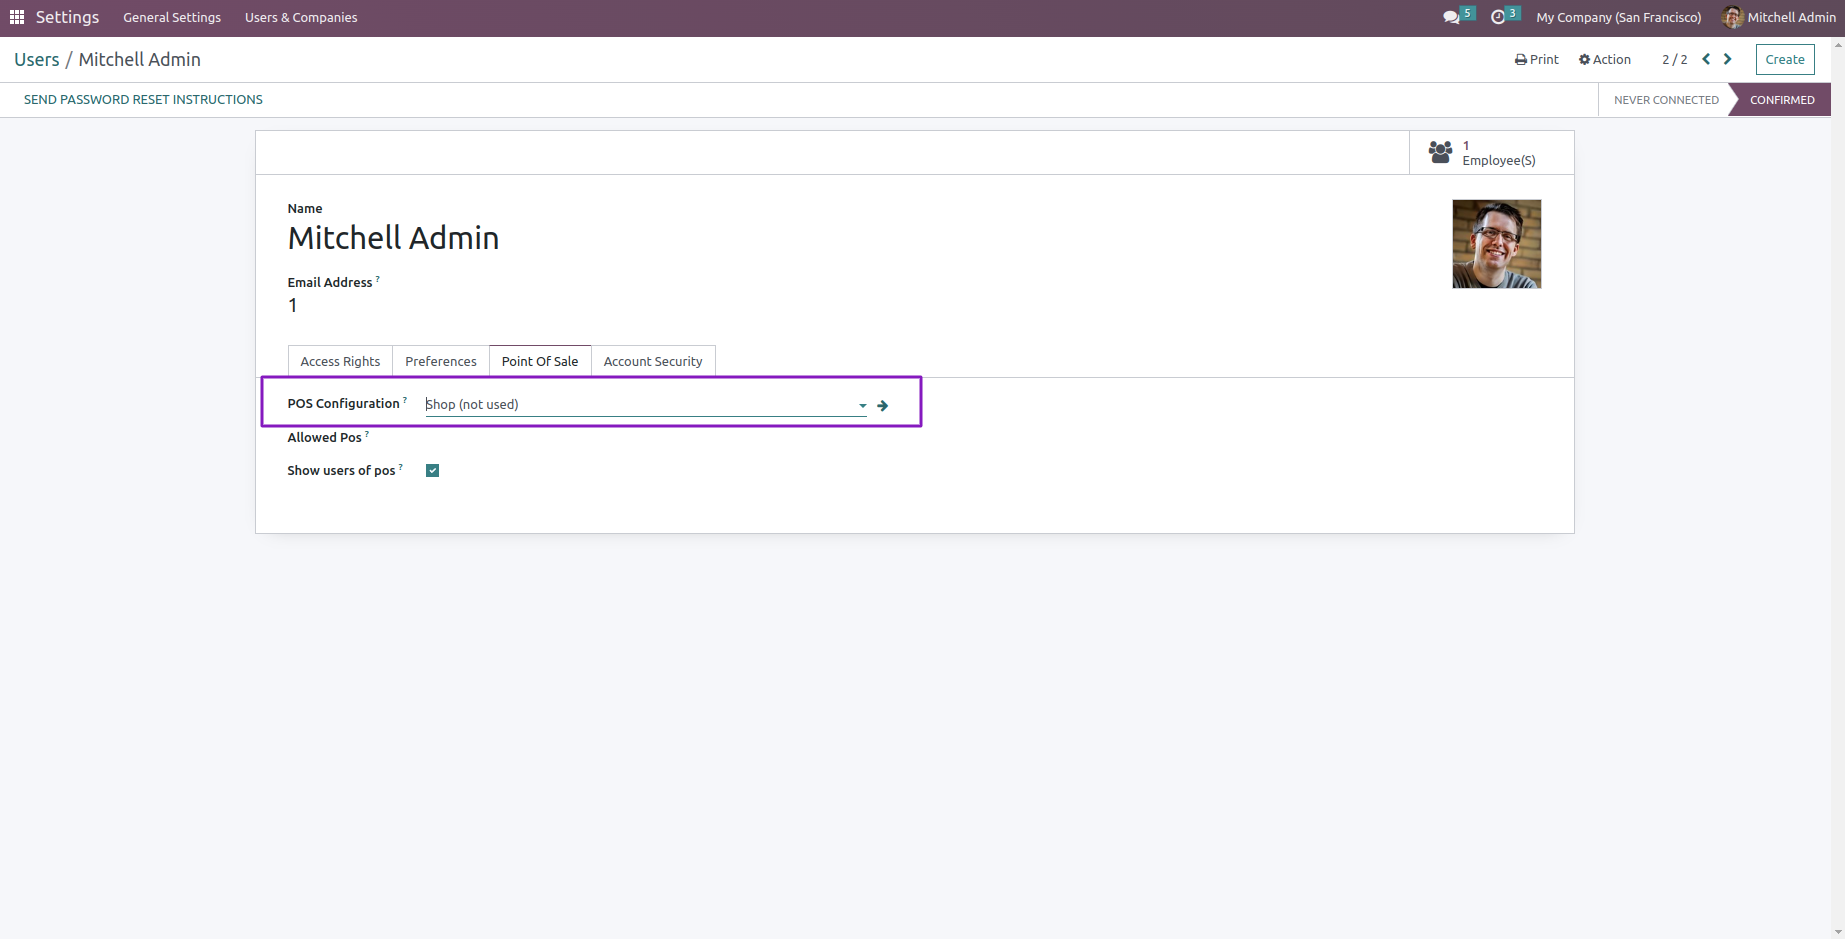Open conversations via the chat bubble icon
This screenshot has width=1845, height=939.
pyautogui.click(x=1452, y=16)
